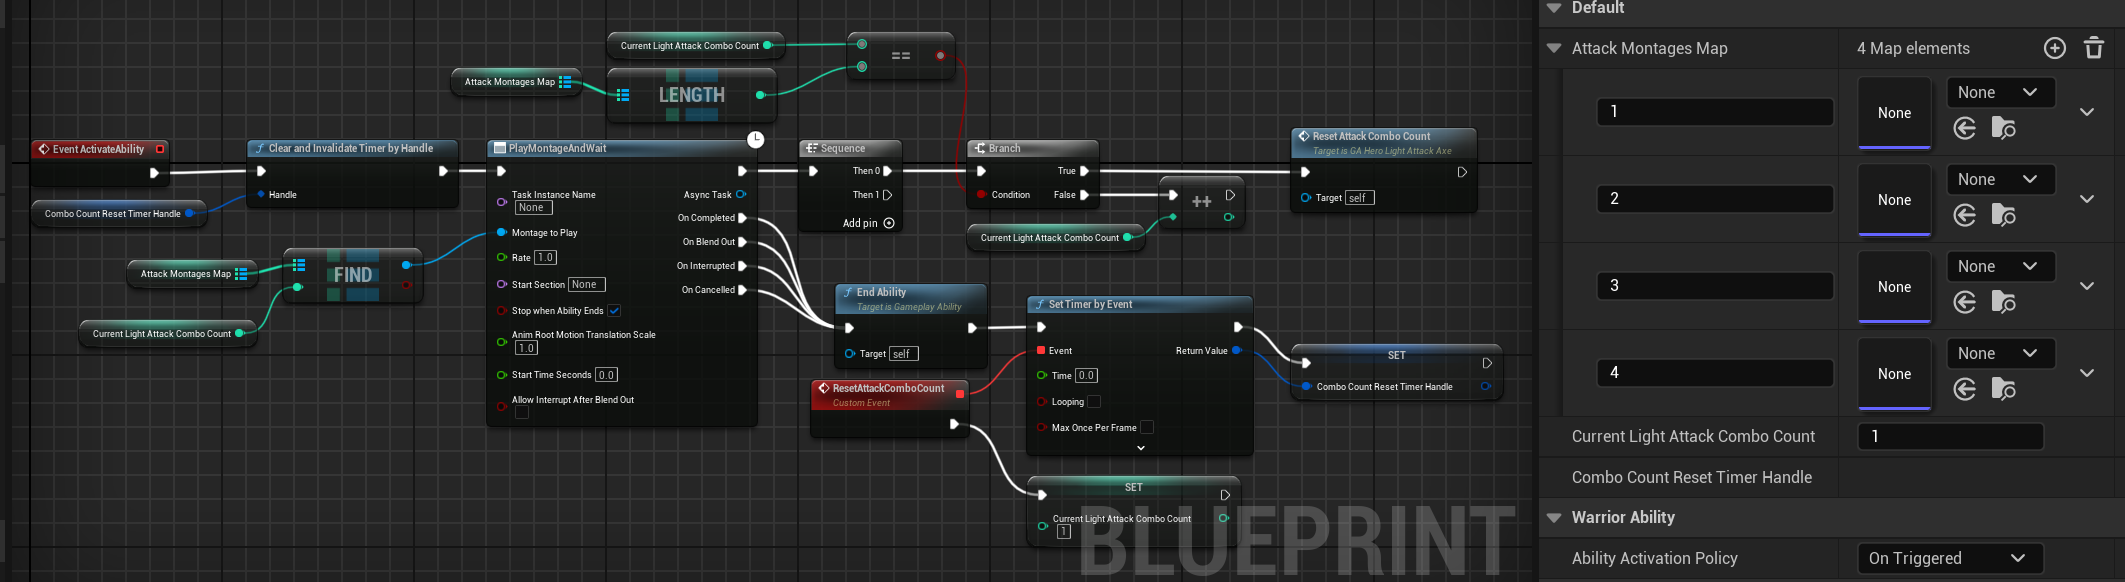2125x582 pixels.
Task: Open asset dropdown for map element 1
Action: coord(2000,92)
